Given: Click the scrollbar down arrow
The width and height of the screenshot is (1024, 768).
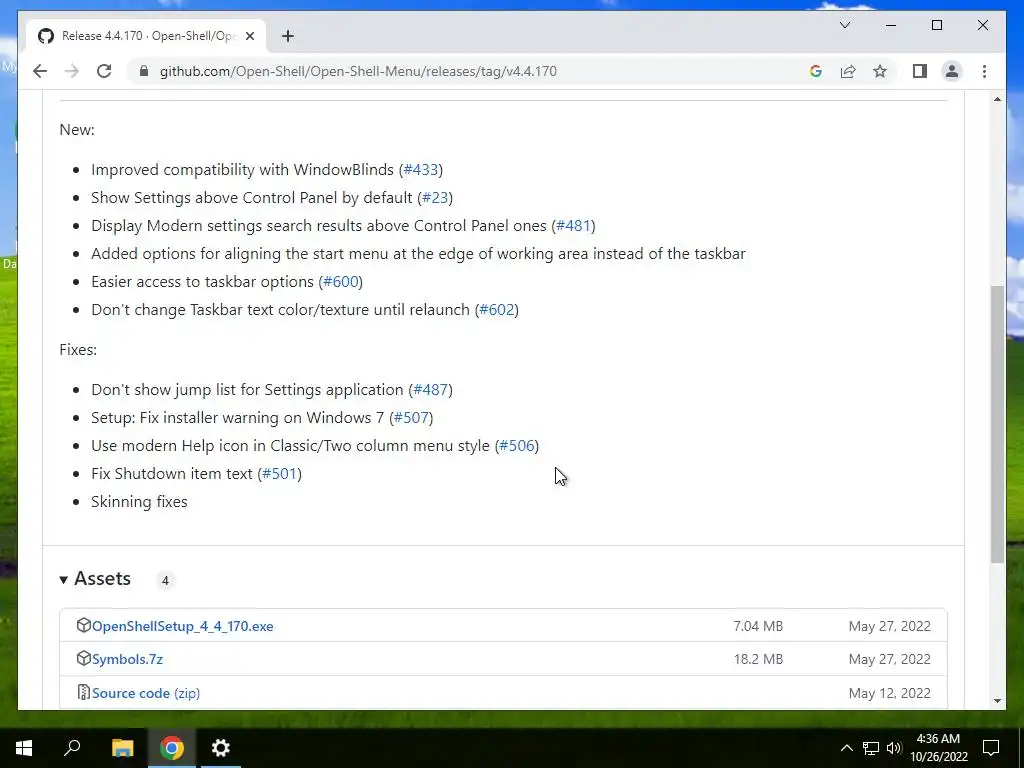Looking at the screenshot, I should tap(997, 701).
